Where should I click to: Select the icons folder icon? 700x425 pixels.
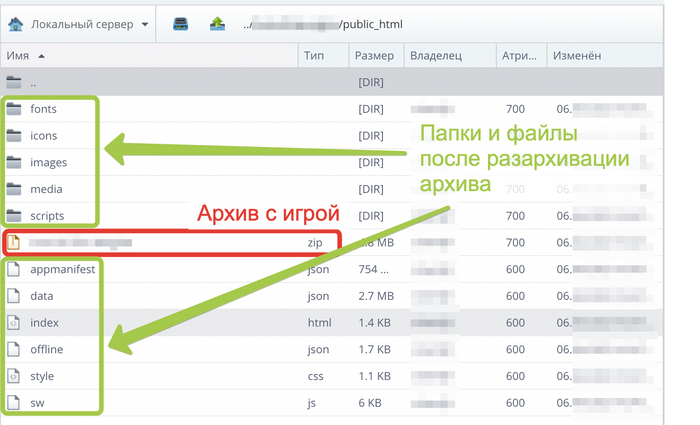point(14,136)
